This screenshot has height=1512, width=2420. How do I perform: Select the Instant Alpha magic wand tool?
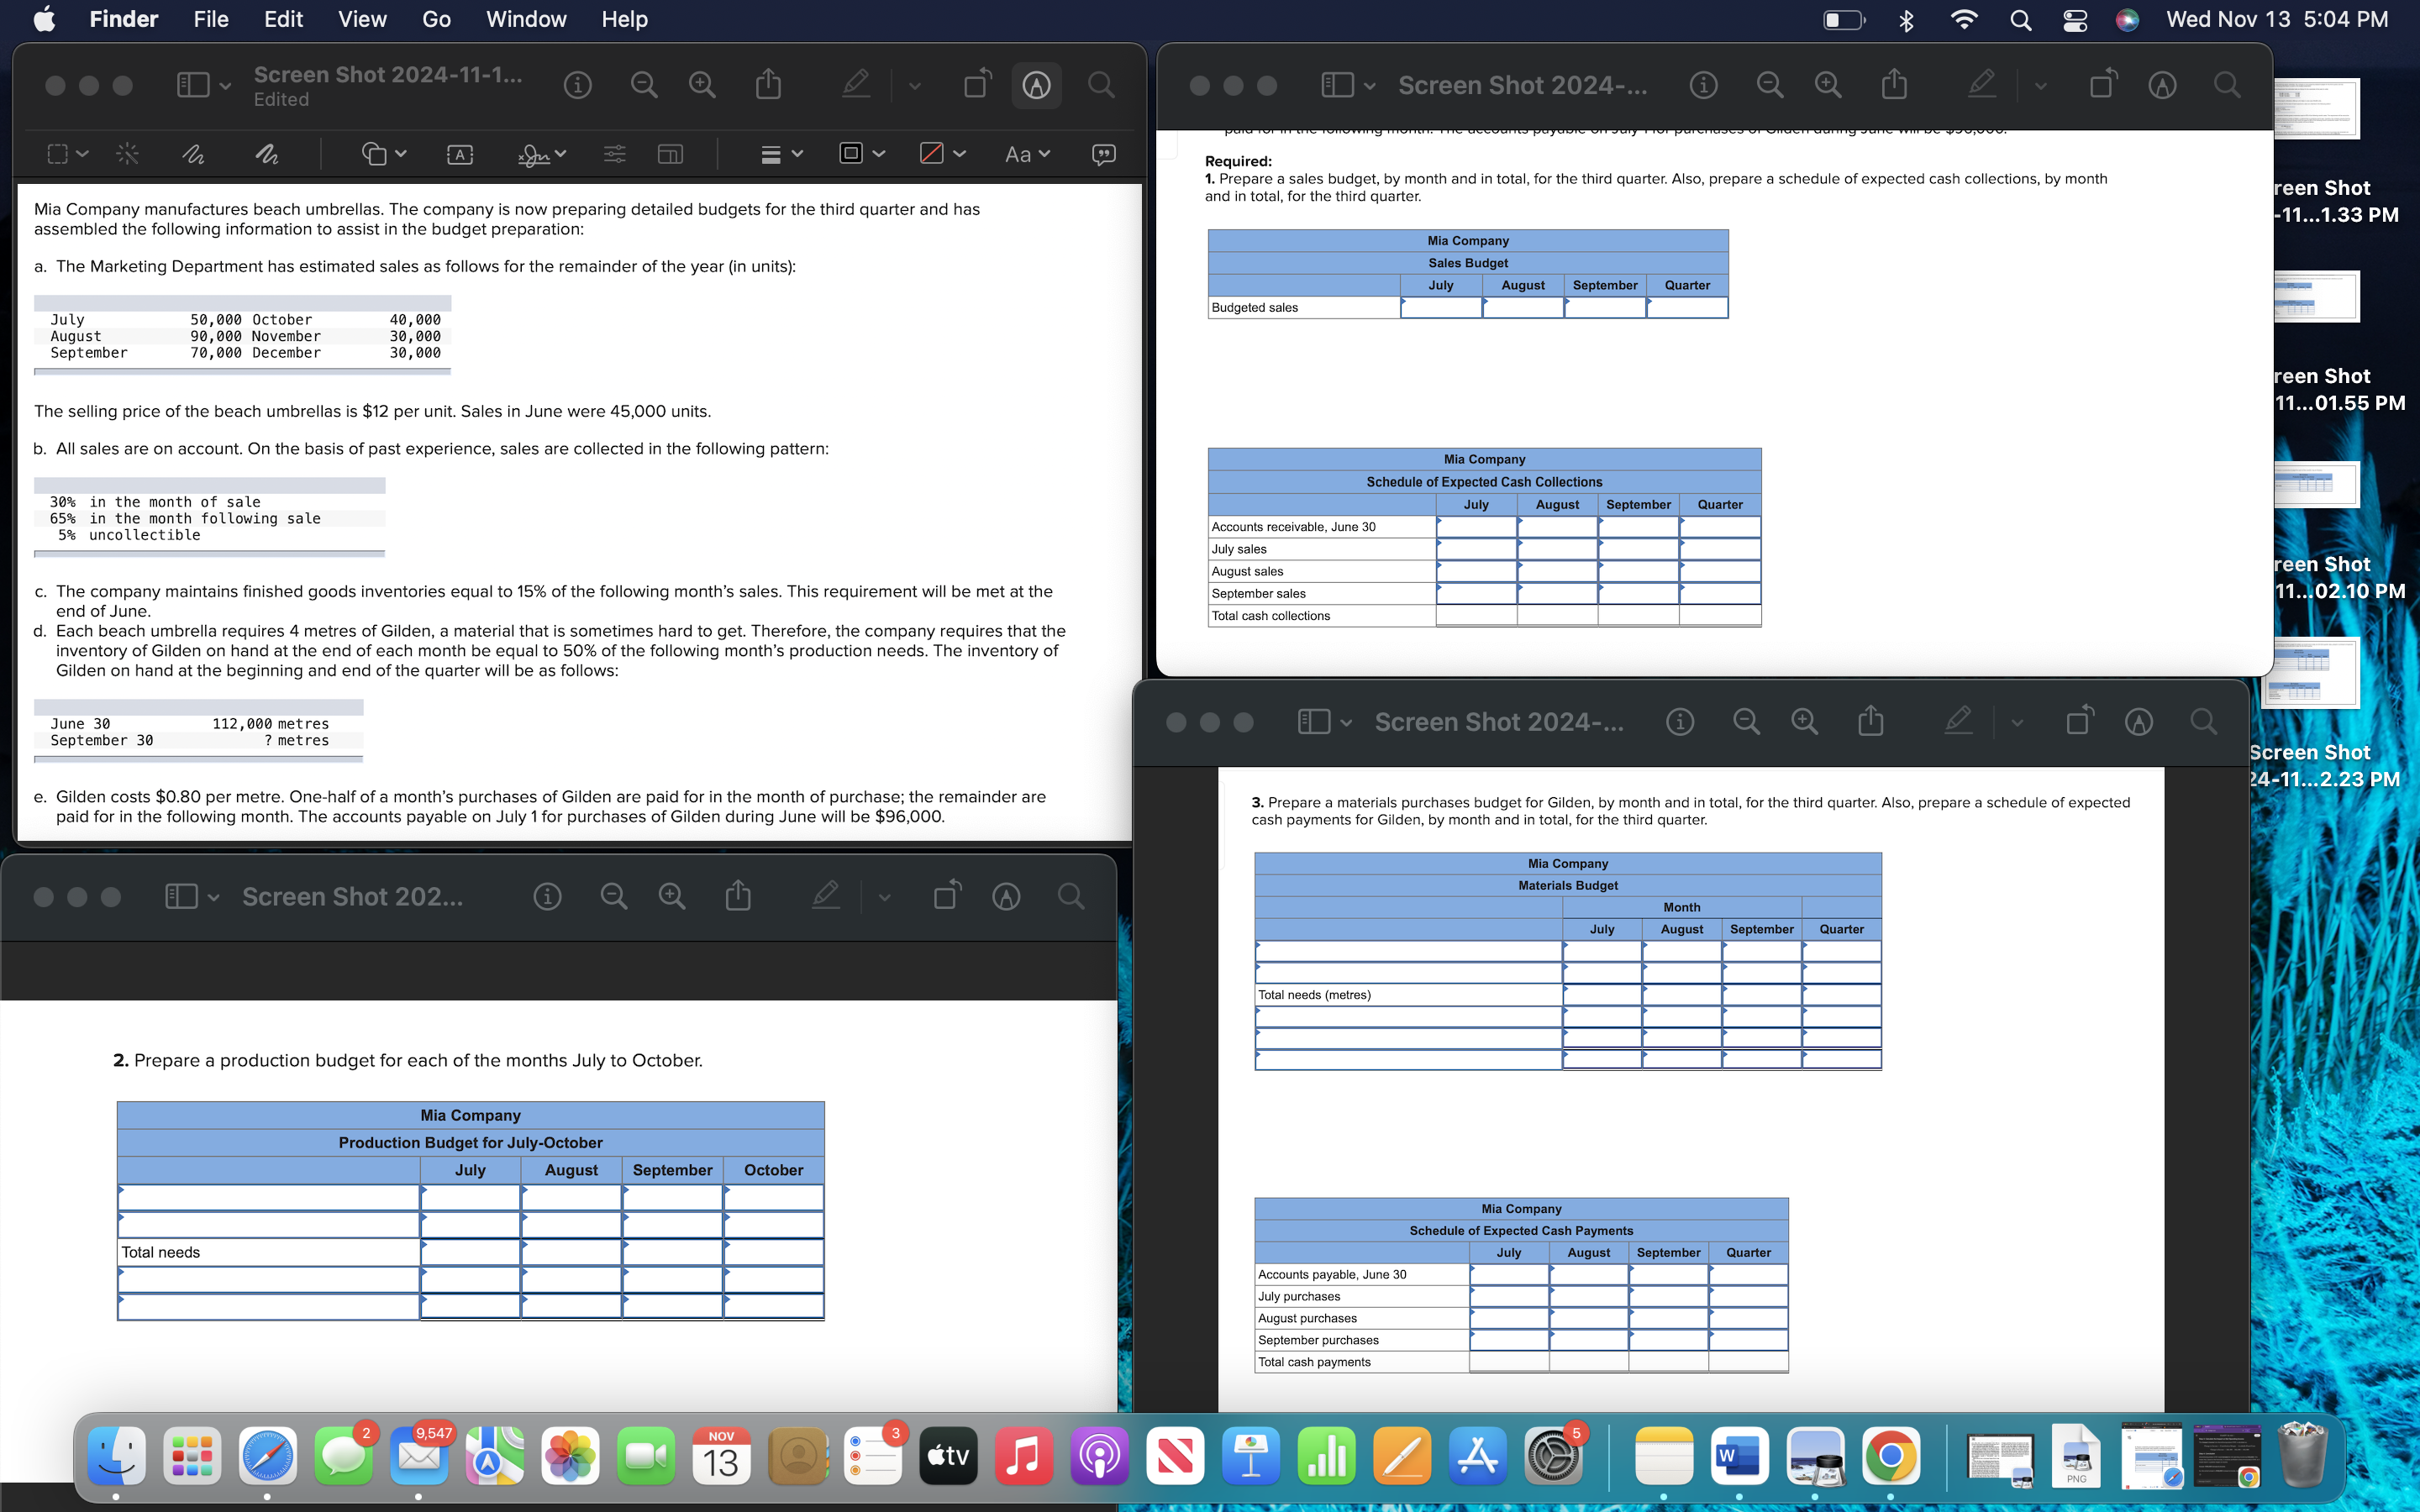coord(127,154)
